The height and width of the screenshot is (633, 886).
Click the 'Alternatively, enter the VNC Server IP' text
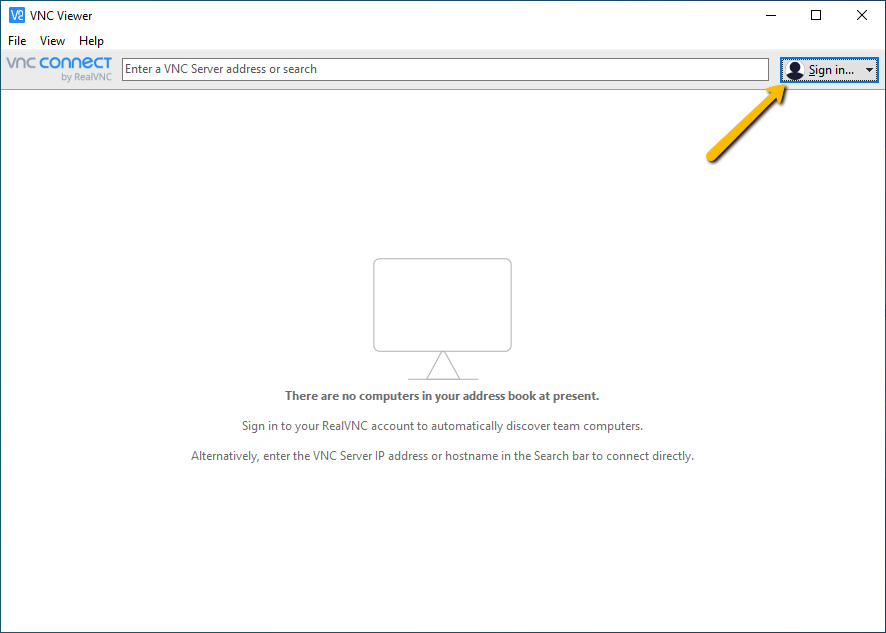[442, 456]
